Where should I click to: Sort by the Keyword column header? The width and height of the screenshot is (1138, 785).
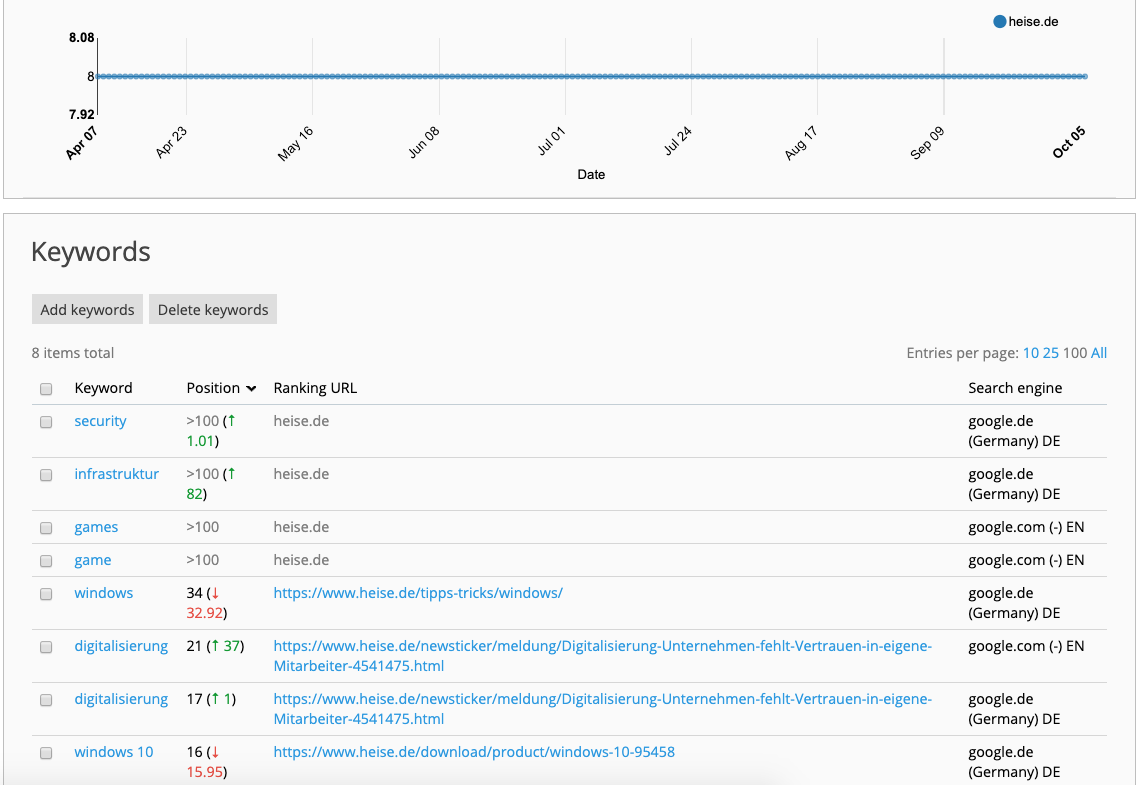tap(103, 388)
